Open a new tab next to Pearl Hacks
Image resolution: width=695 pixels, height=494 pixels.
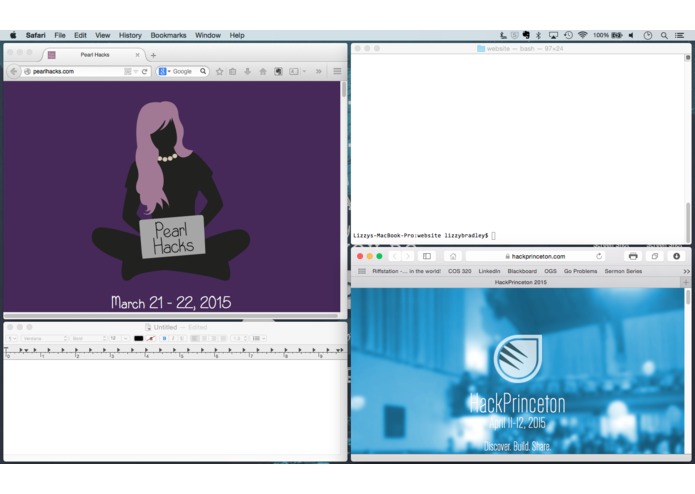(153, 55)
